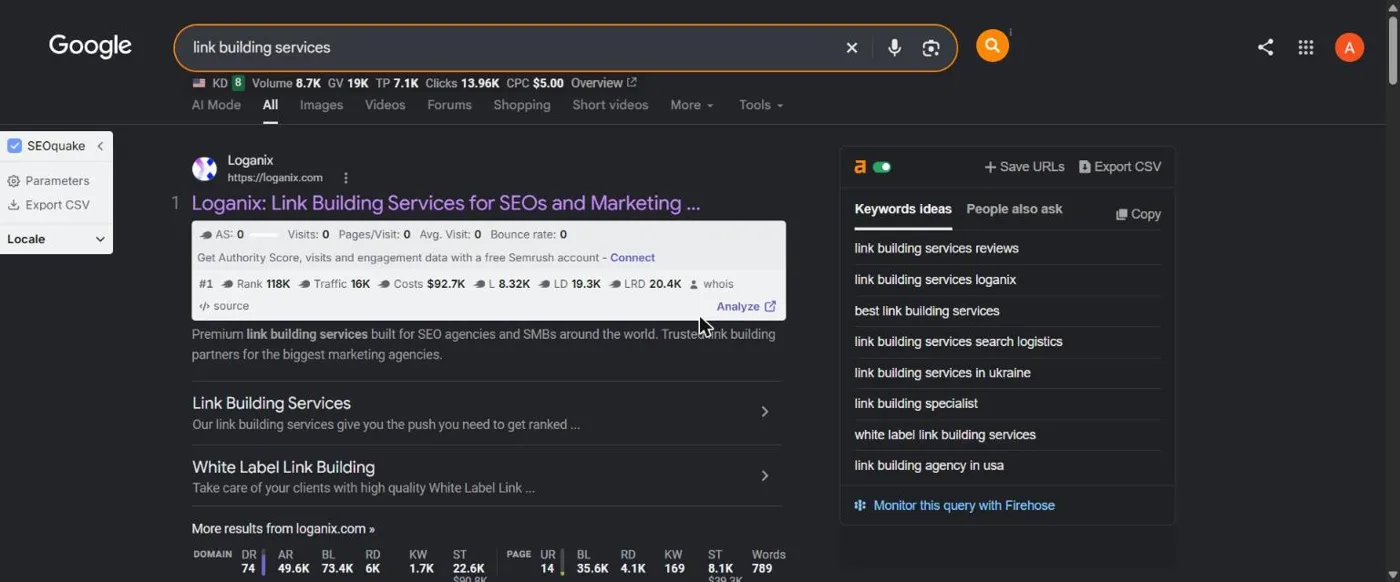Image resolution: width=1400 pixels, height=582 pixels.
Task: Toggle the Ahrefs toolbar green switch
Action: [882, 167]
